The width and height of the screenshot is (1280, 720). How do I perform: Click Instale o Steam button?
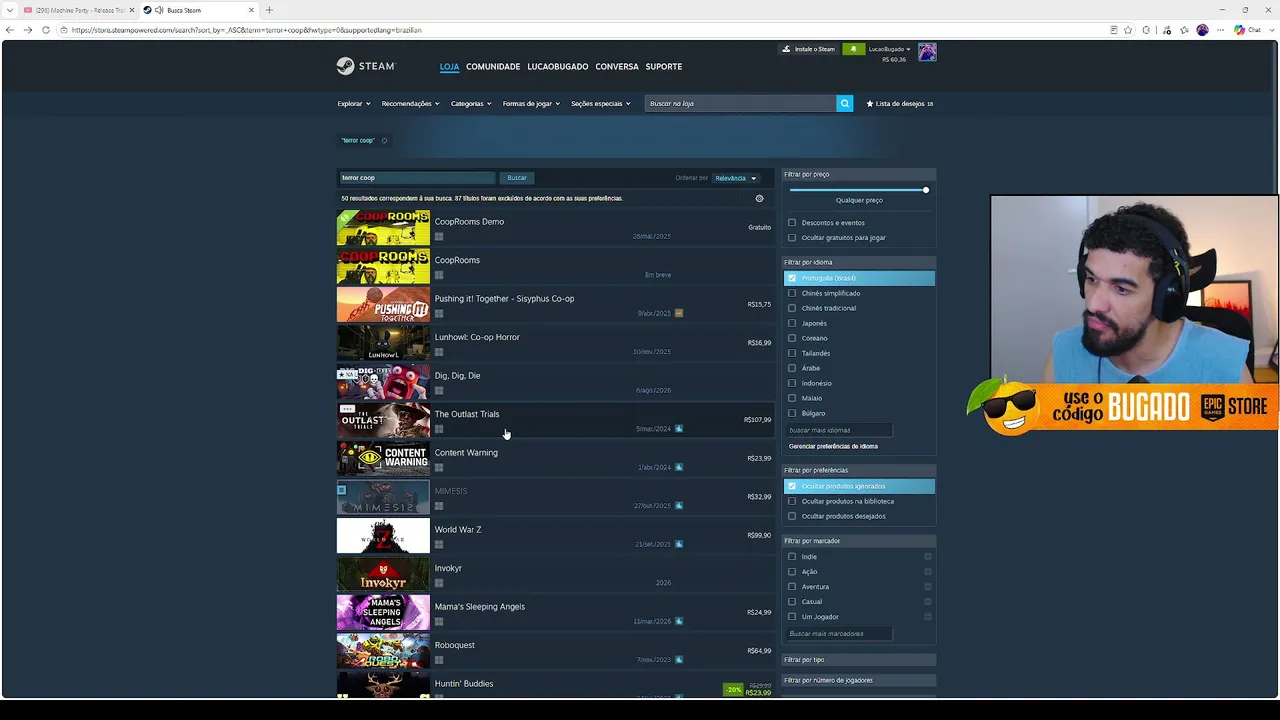809,49
